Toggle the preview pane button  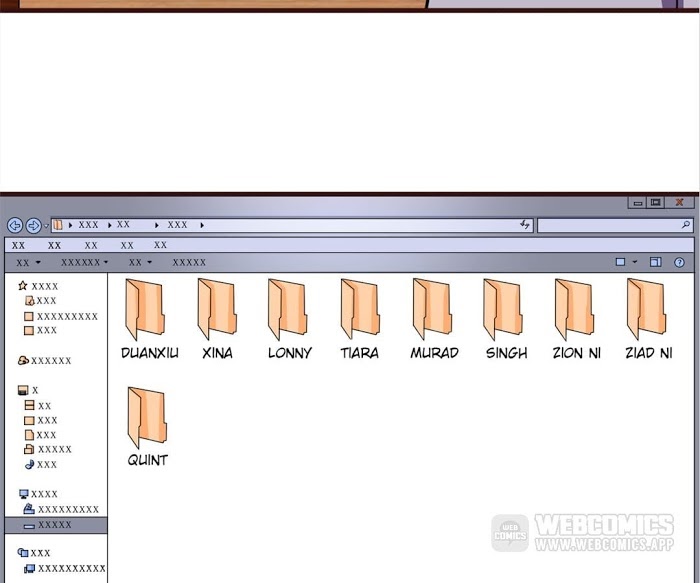656,263
